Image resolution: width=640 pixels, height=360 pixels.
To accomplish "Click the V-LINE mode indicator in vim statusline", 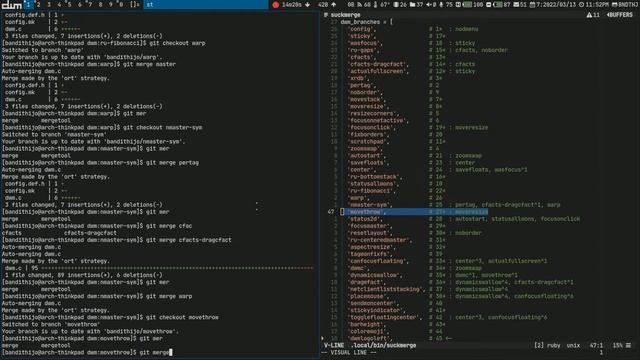I will click(334, 346).
